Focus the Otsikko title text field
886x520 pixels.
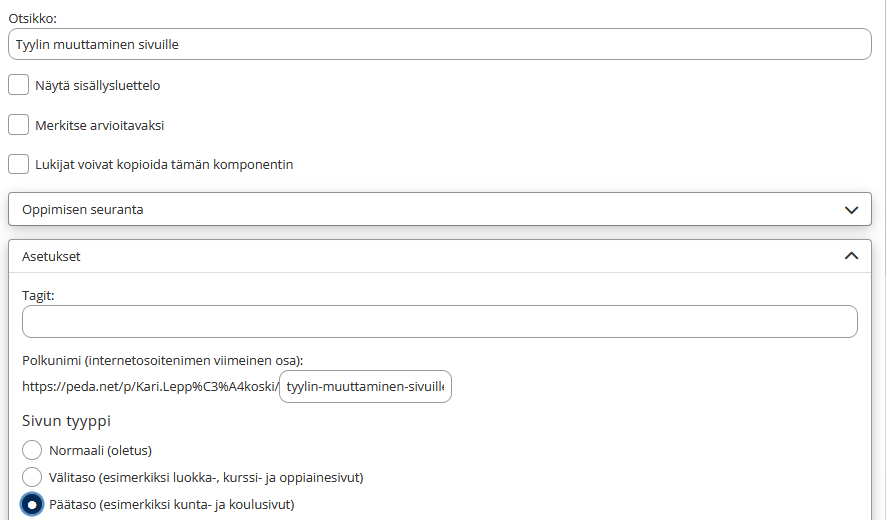coord(438,44)
